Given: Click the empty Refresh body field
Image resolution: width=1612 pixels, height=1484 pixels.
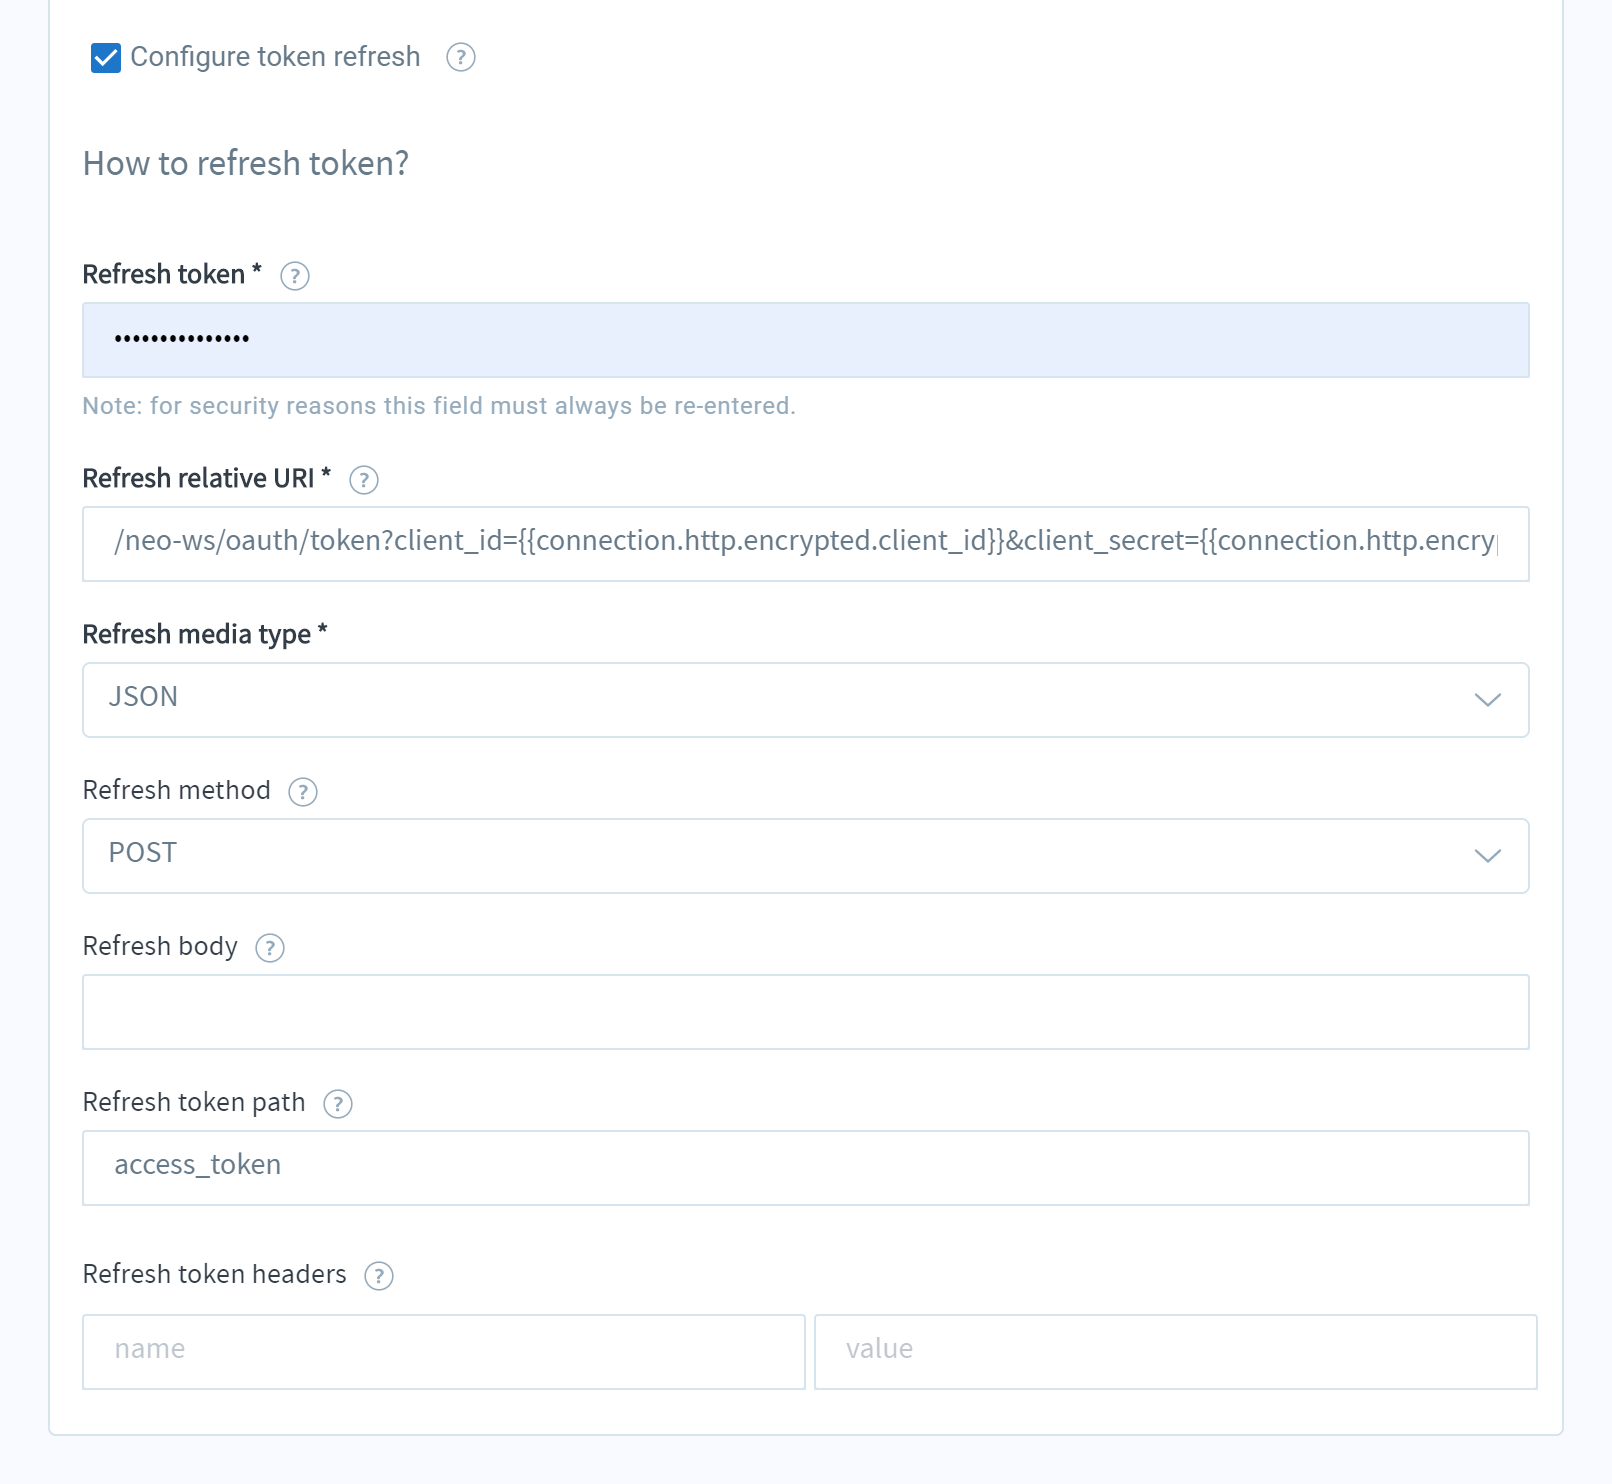Looking at the screenshot, I should [805, 1012].
